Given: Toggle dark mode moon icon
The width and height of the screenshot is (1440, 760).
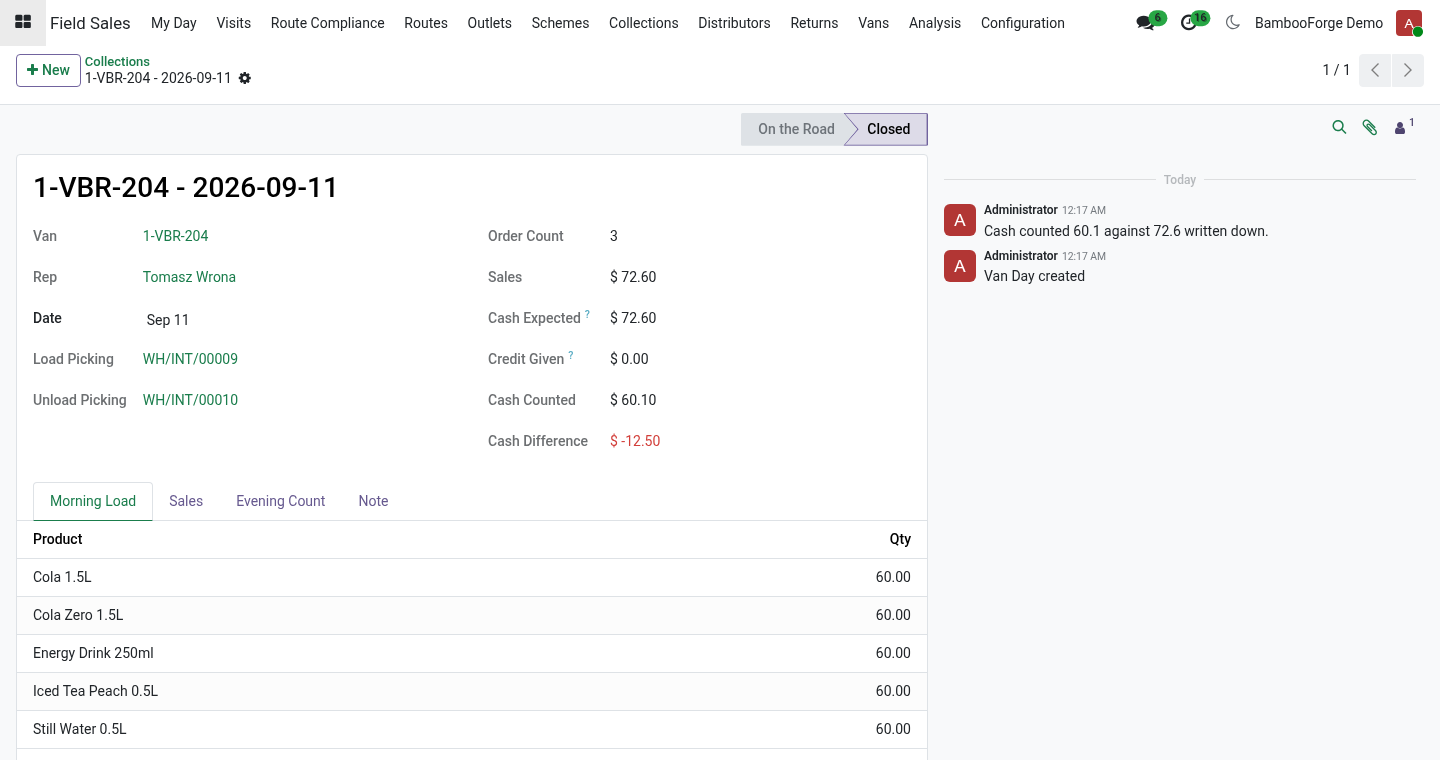Looking at the screenshot, I should (1232, 23).
